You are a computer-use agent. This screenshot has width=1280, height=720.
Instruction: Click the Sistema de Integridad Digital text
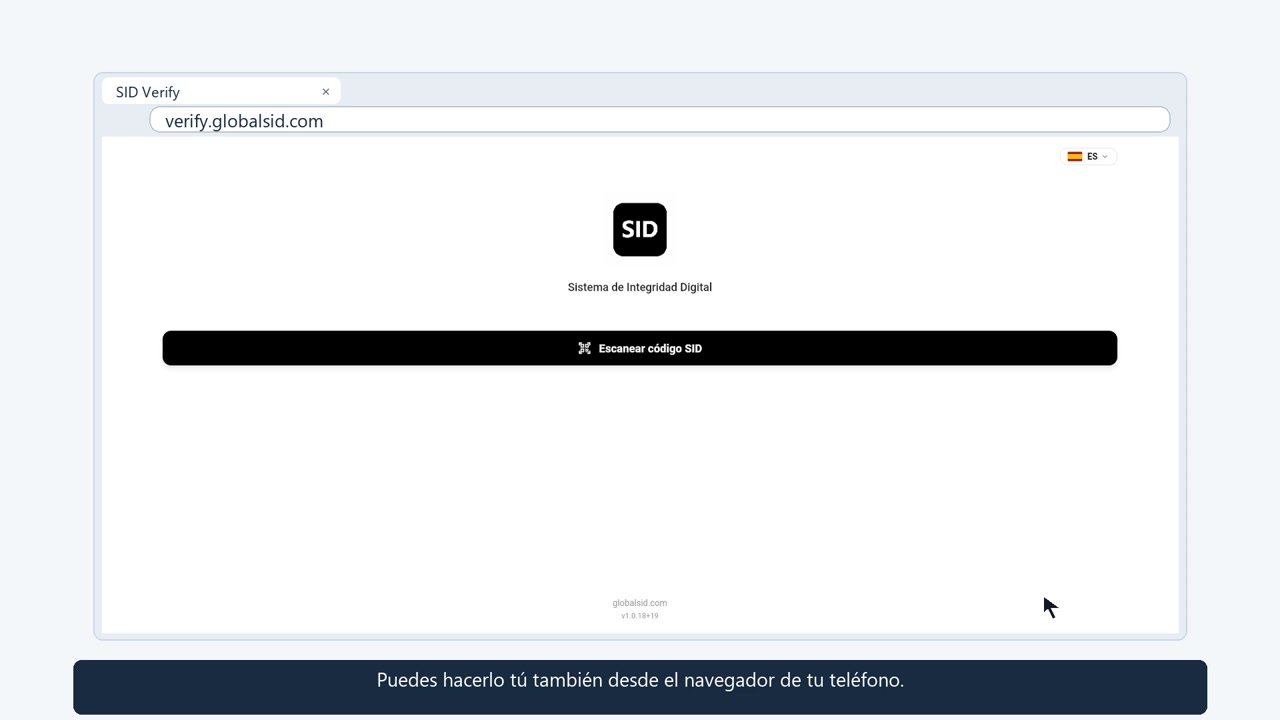pos(640,287)
